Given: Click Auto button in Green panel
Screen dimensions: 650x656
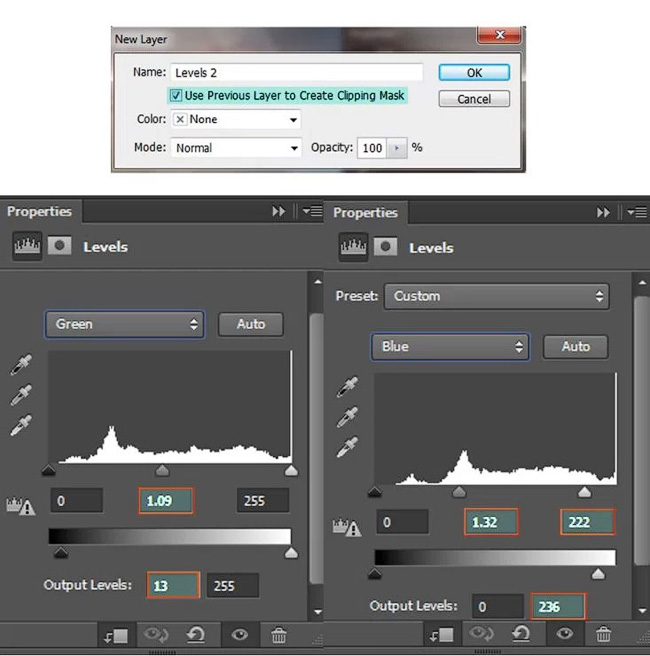Looking at the screenshot, I should point(251,324).
